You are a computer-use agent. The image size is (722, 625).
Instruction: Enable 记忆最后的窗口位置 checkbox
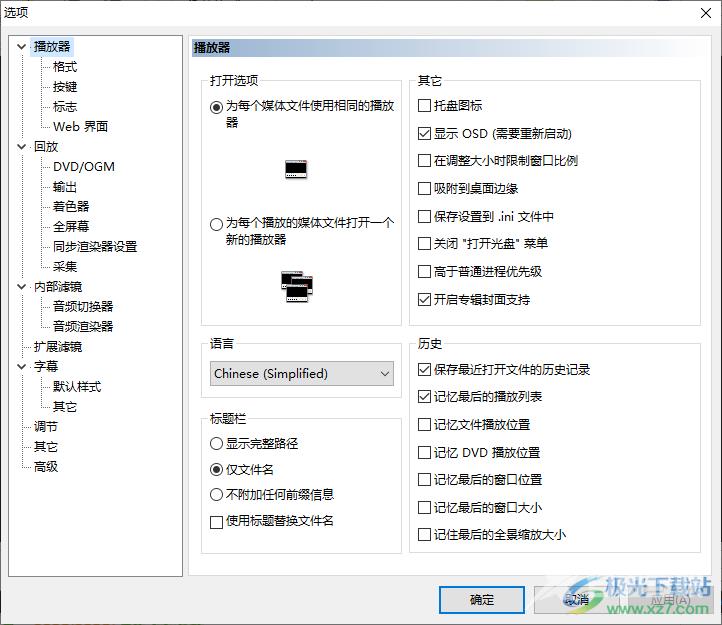[x=424, y=480]
